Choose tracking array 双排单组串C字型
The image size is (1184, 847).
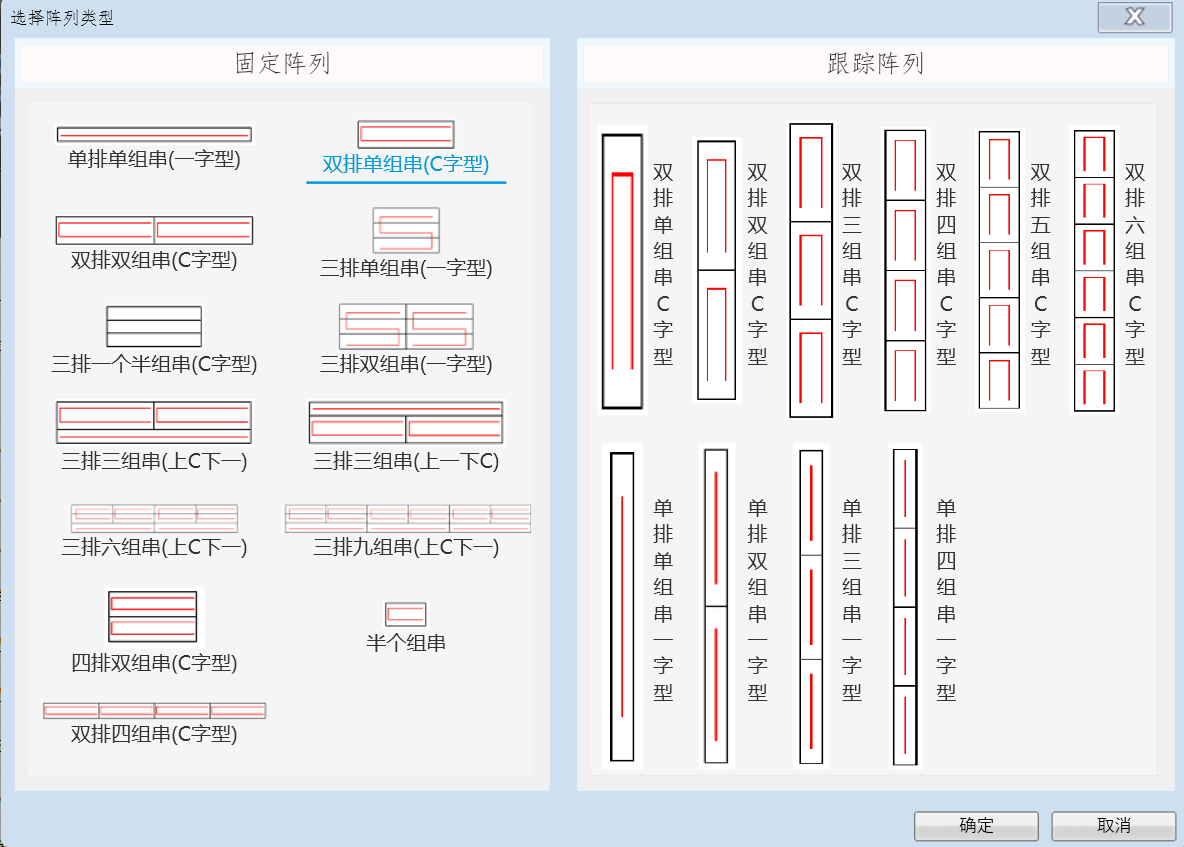tap(622, 271)
